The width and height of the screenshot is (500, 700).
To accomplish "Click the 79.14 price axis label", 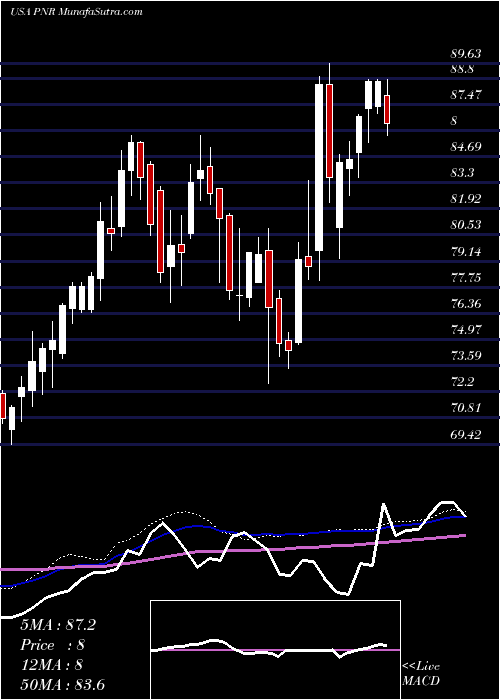I will pos(466,252).
